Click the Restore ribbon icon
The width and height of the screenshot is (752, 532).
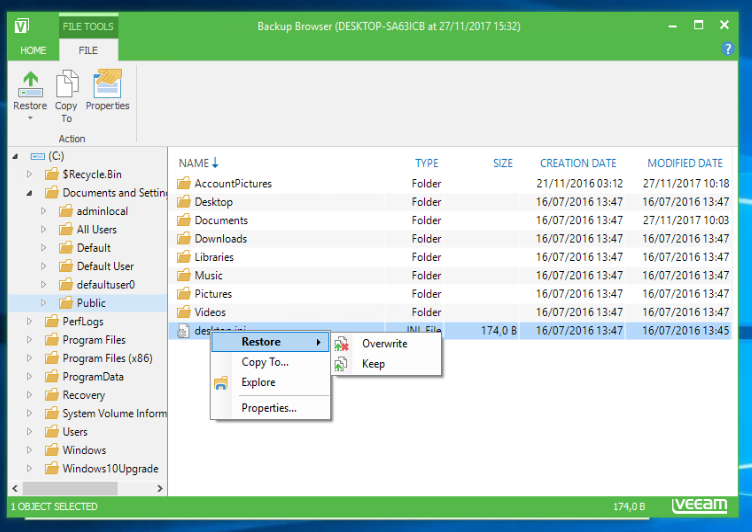(30, 84)
